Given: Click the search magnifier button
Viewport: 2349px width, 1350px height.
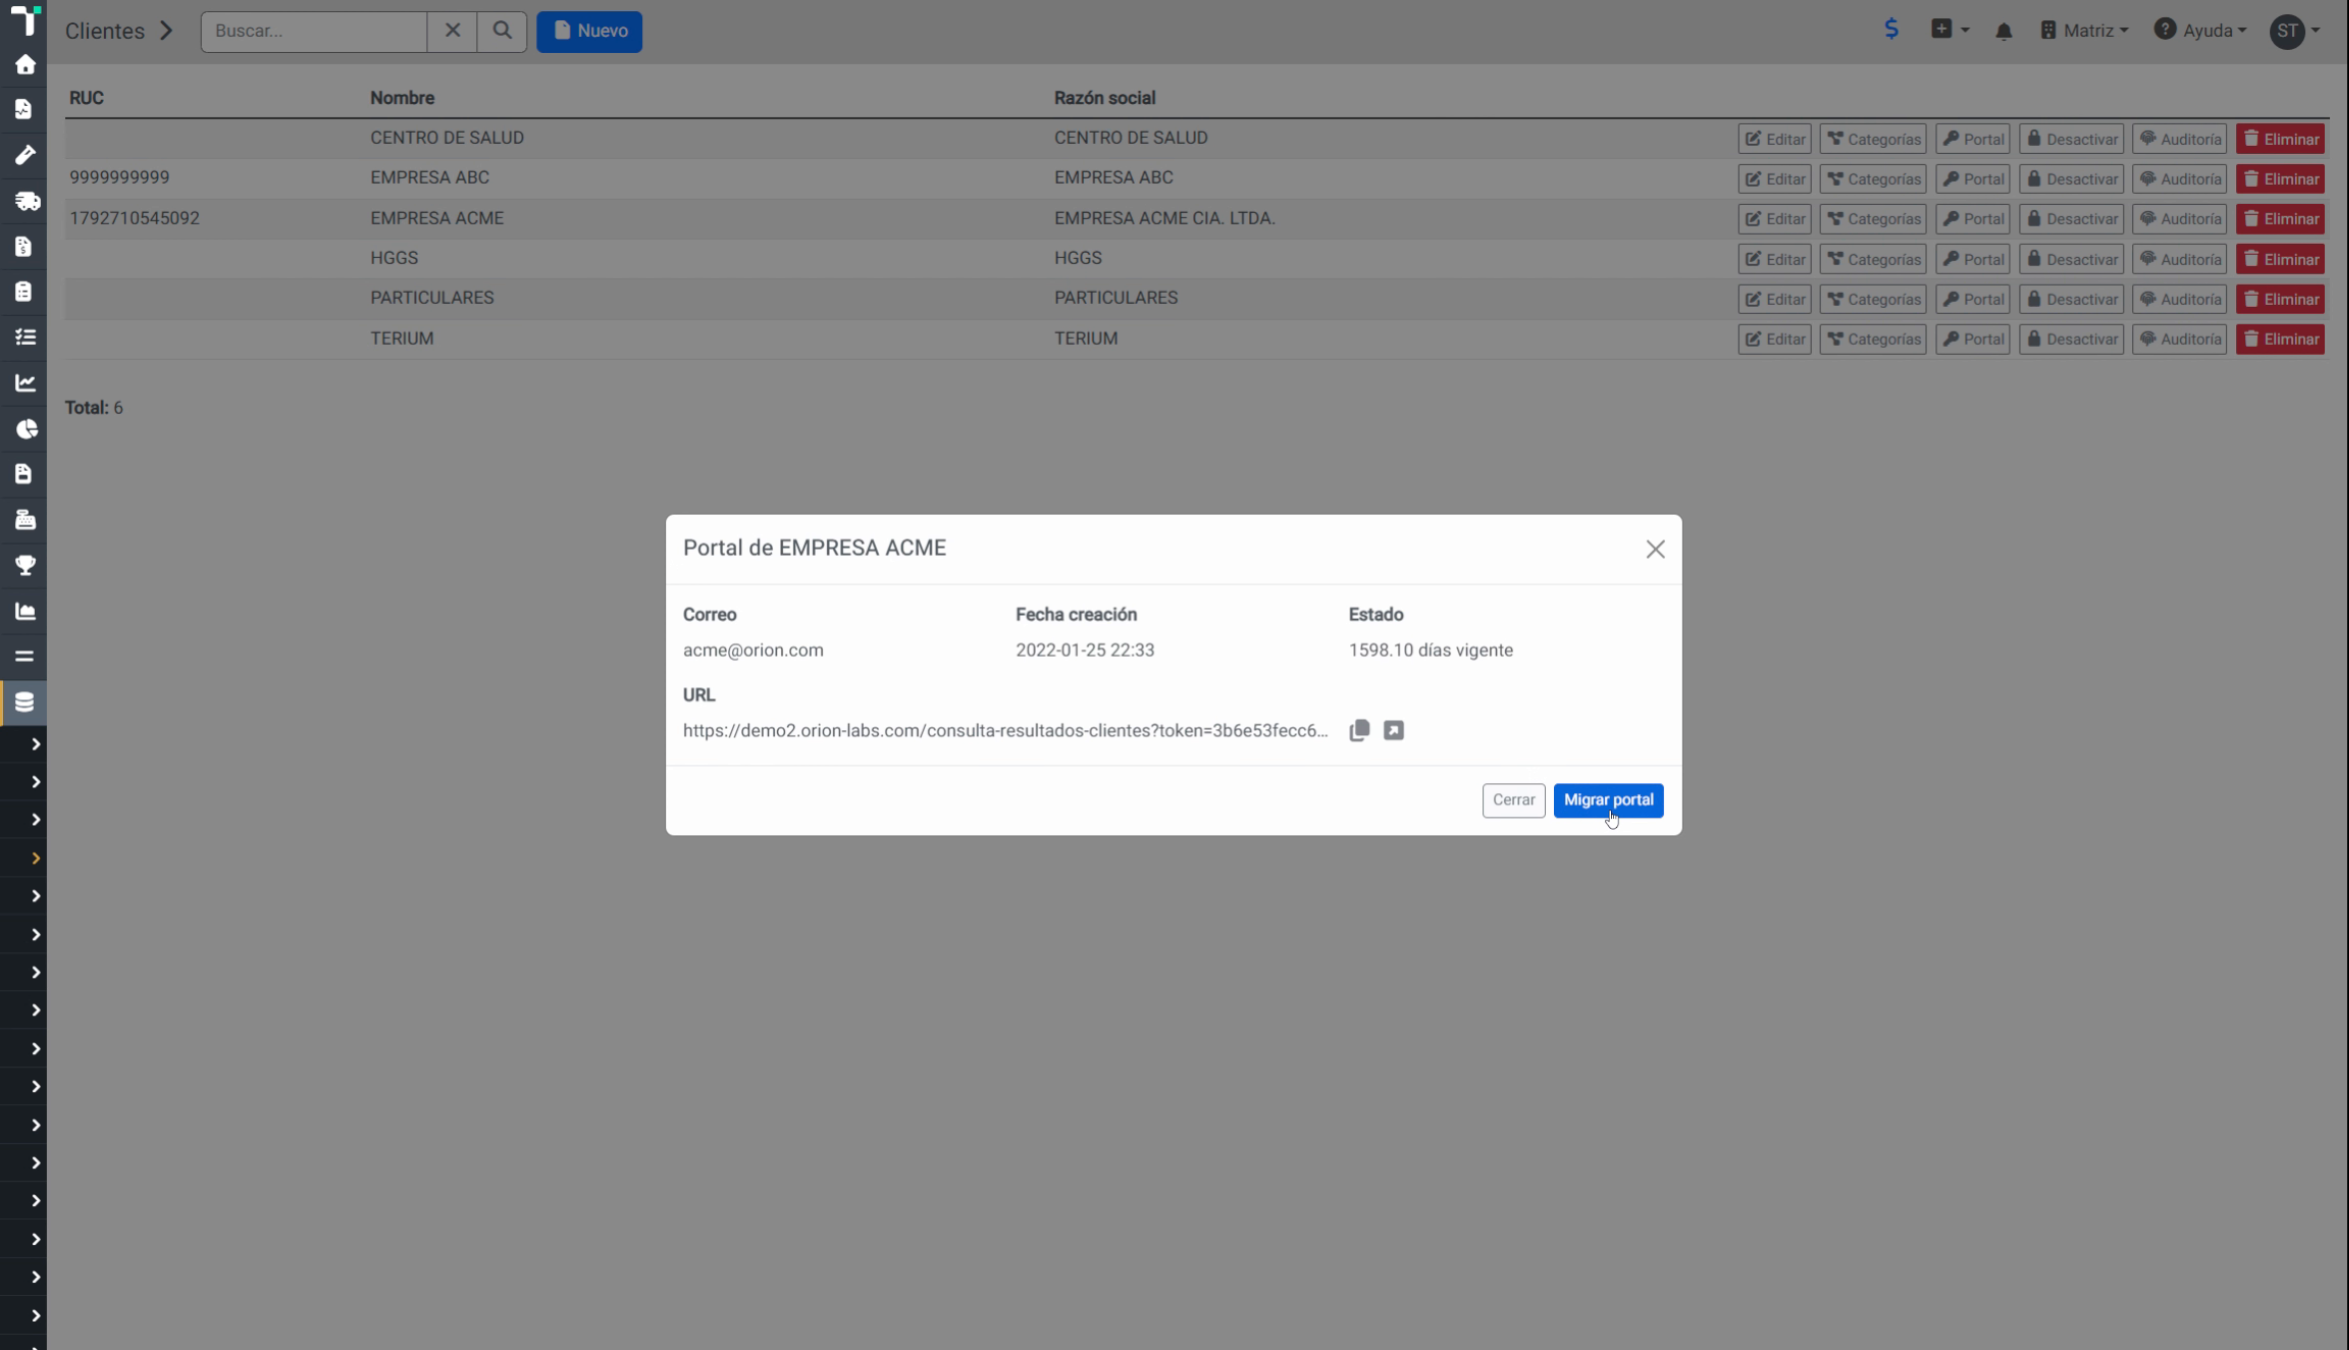Looking at the screenshot, I should tap(502, 31).
